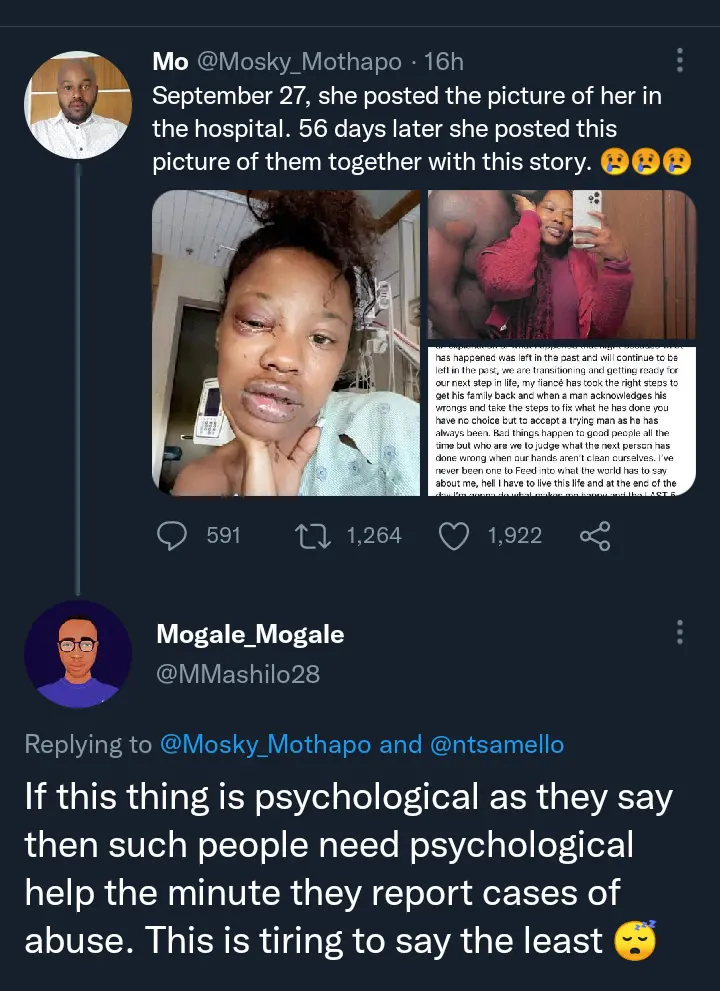Screen dimensions: 720x991
Task: Click the Mogale_Mogale display name
Action: tap(250, 634)
